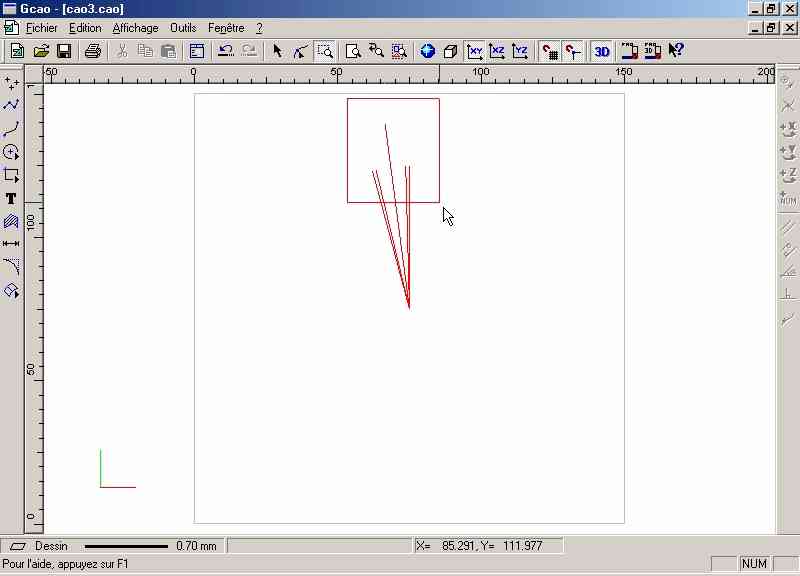Click the 3D cube perspective icon
Screen dimensions: 800x576
pyautogui.click(x=451, y=51)
